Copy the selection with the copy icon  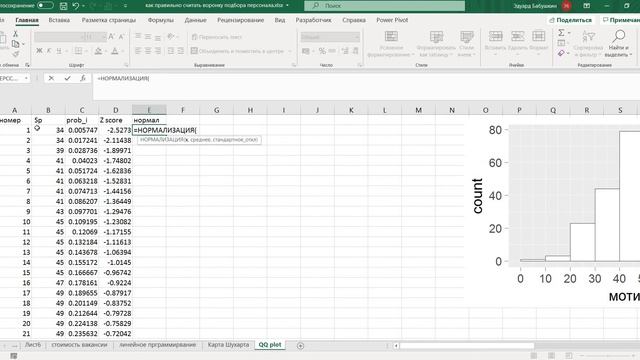pos(16,44)
